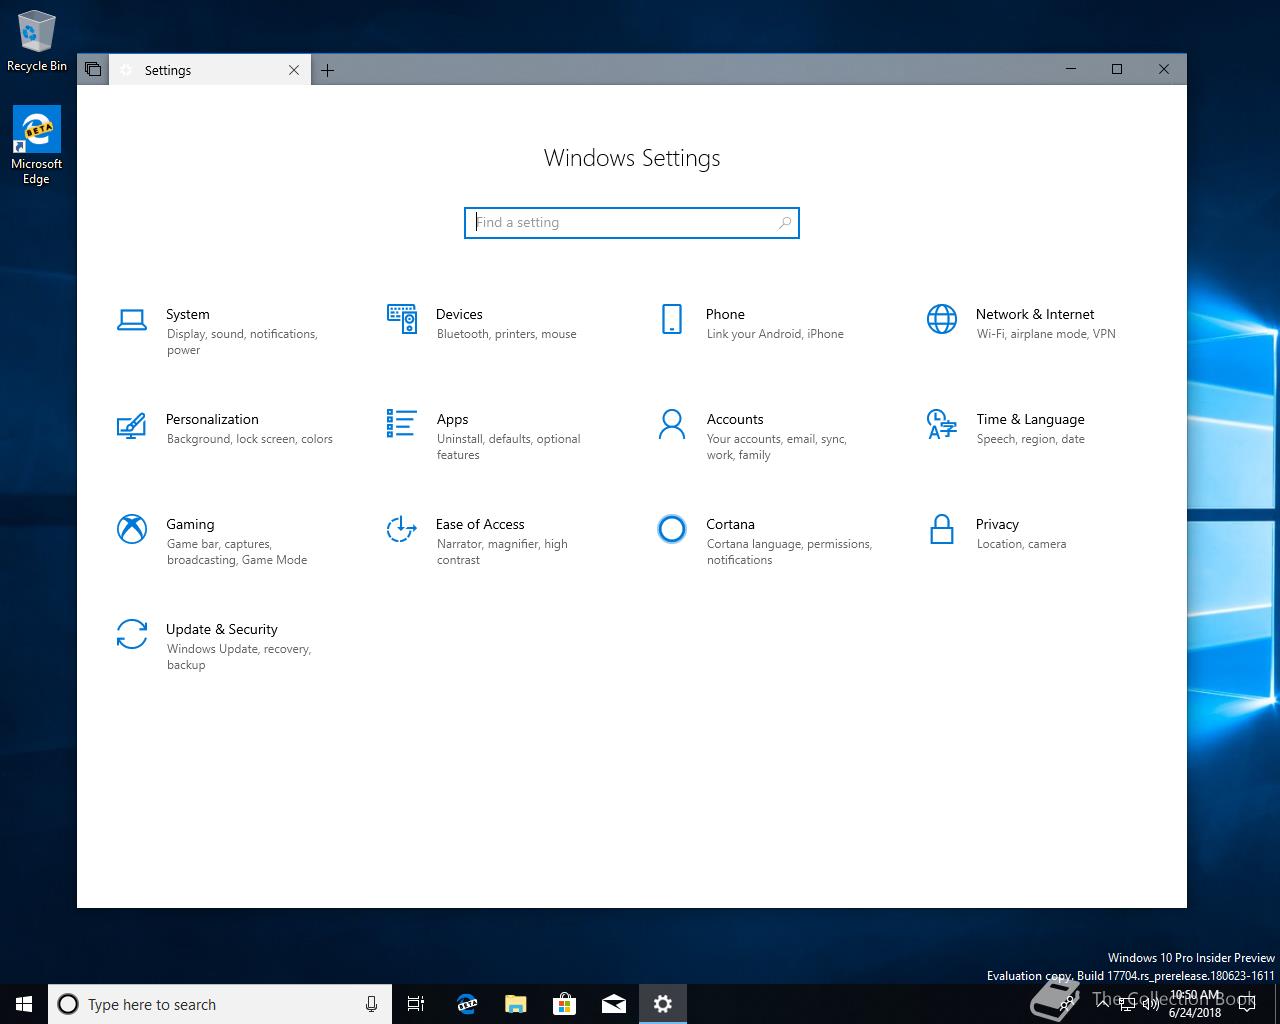Click the Personalization paintbrush icon

coord(132,425)
